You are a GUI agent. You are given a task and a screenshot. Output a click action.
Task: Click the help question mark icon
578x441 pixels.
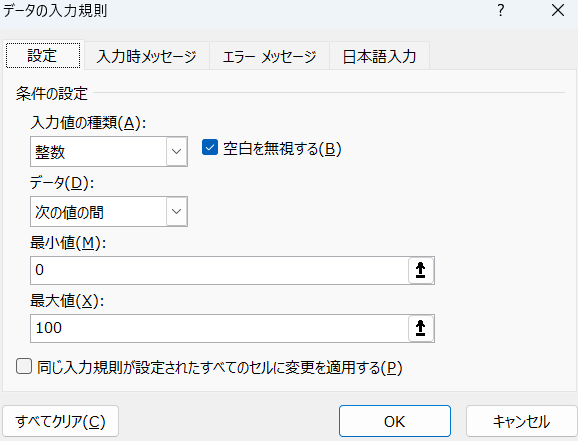pos(500,11)
